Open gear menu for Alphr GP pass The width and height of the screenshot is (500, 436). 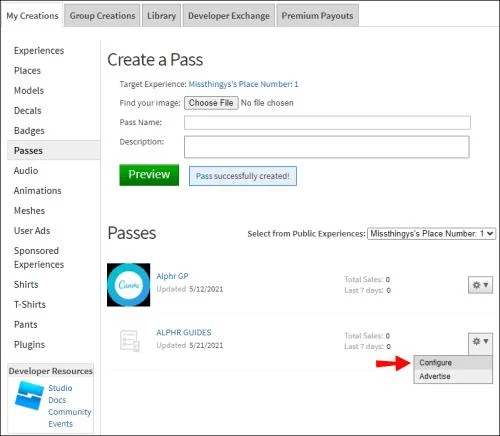click(480, 285)
